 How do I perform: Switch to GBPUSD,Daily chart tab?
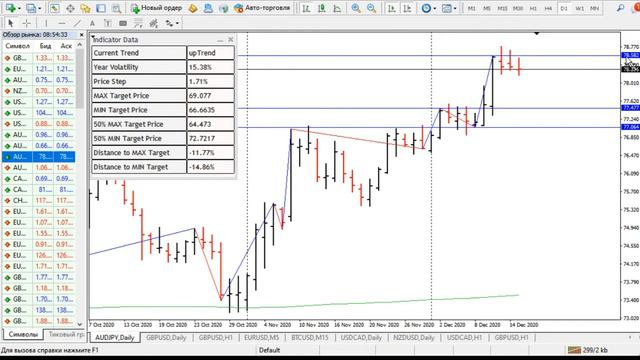(166, 338)
